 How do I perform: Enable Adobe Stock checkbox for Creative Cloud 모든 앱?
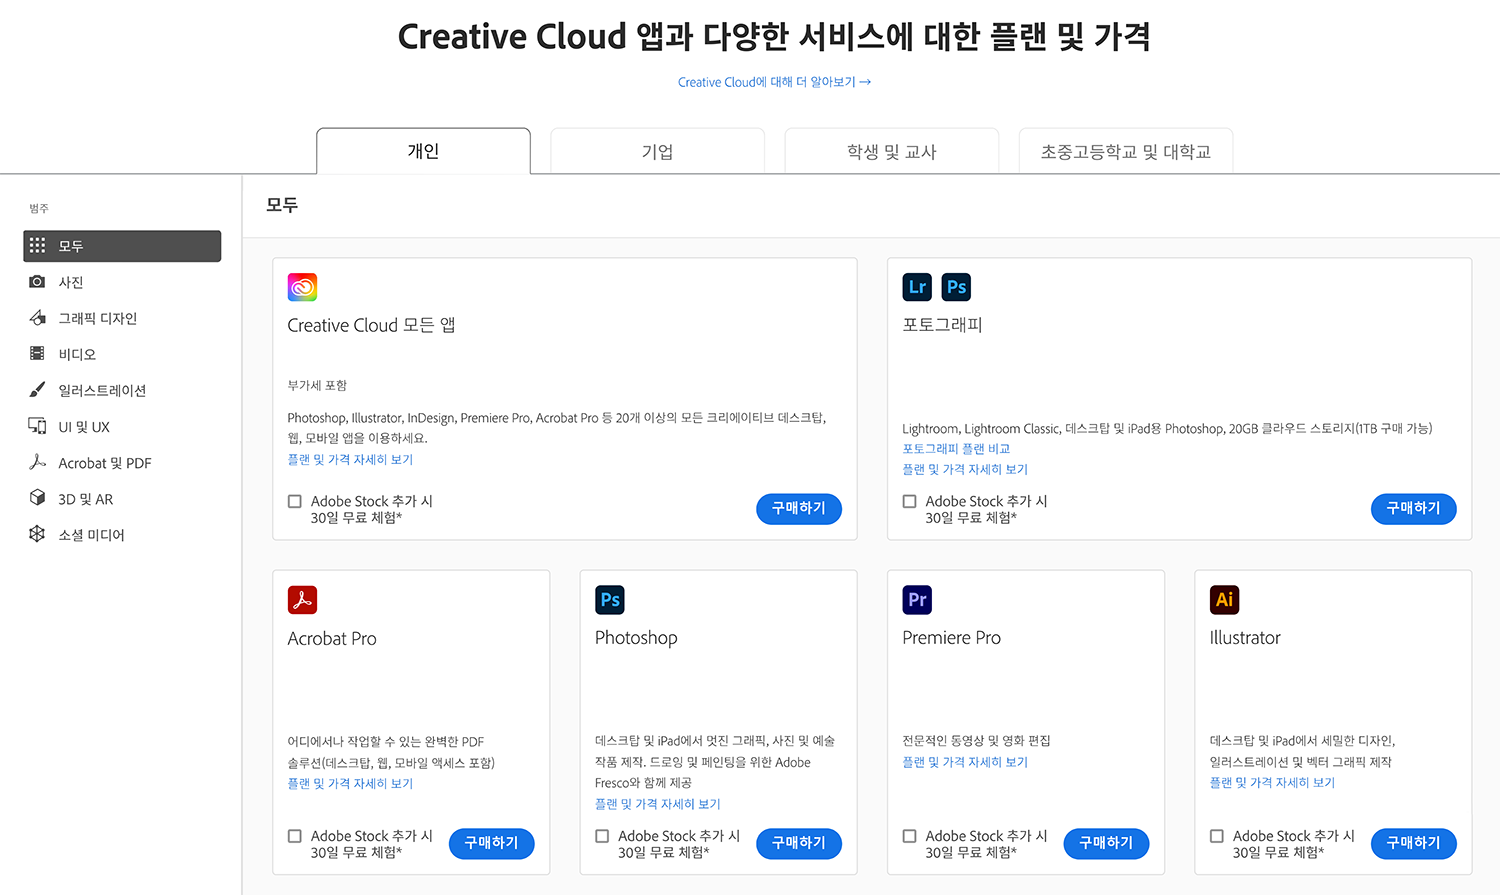(295, 502)
